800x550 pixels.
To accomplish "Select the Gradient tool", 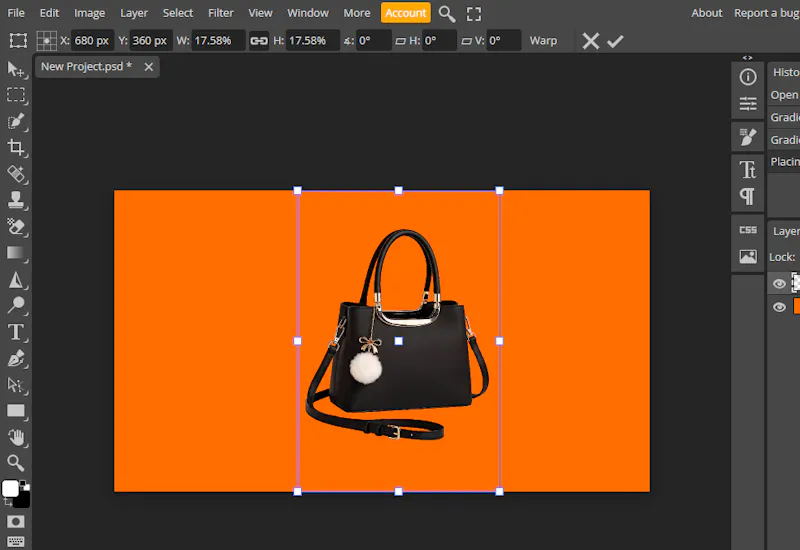I will (16, 253).
